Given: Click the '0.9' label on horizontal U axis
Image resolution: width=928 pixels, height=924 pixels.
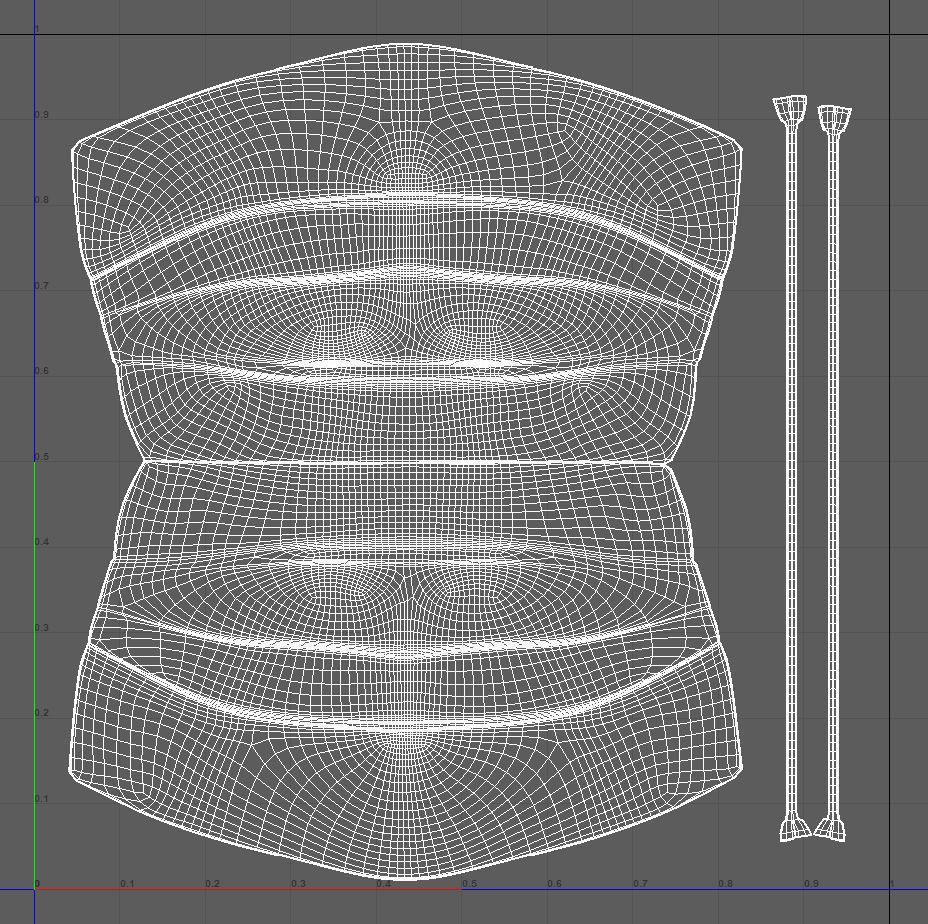Looking at the screenshot, I should click(811, 884).
